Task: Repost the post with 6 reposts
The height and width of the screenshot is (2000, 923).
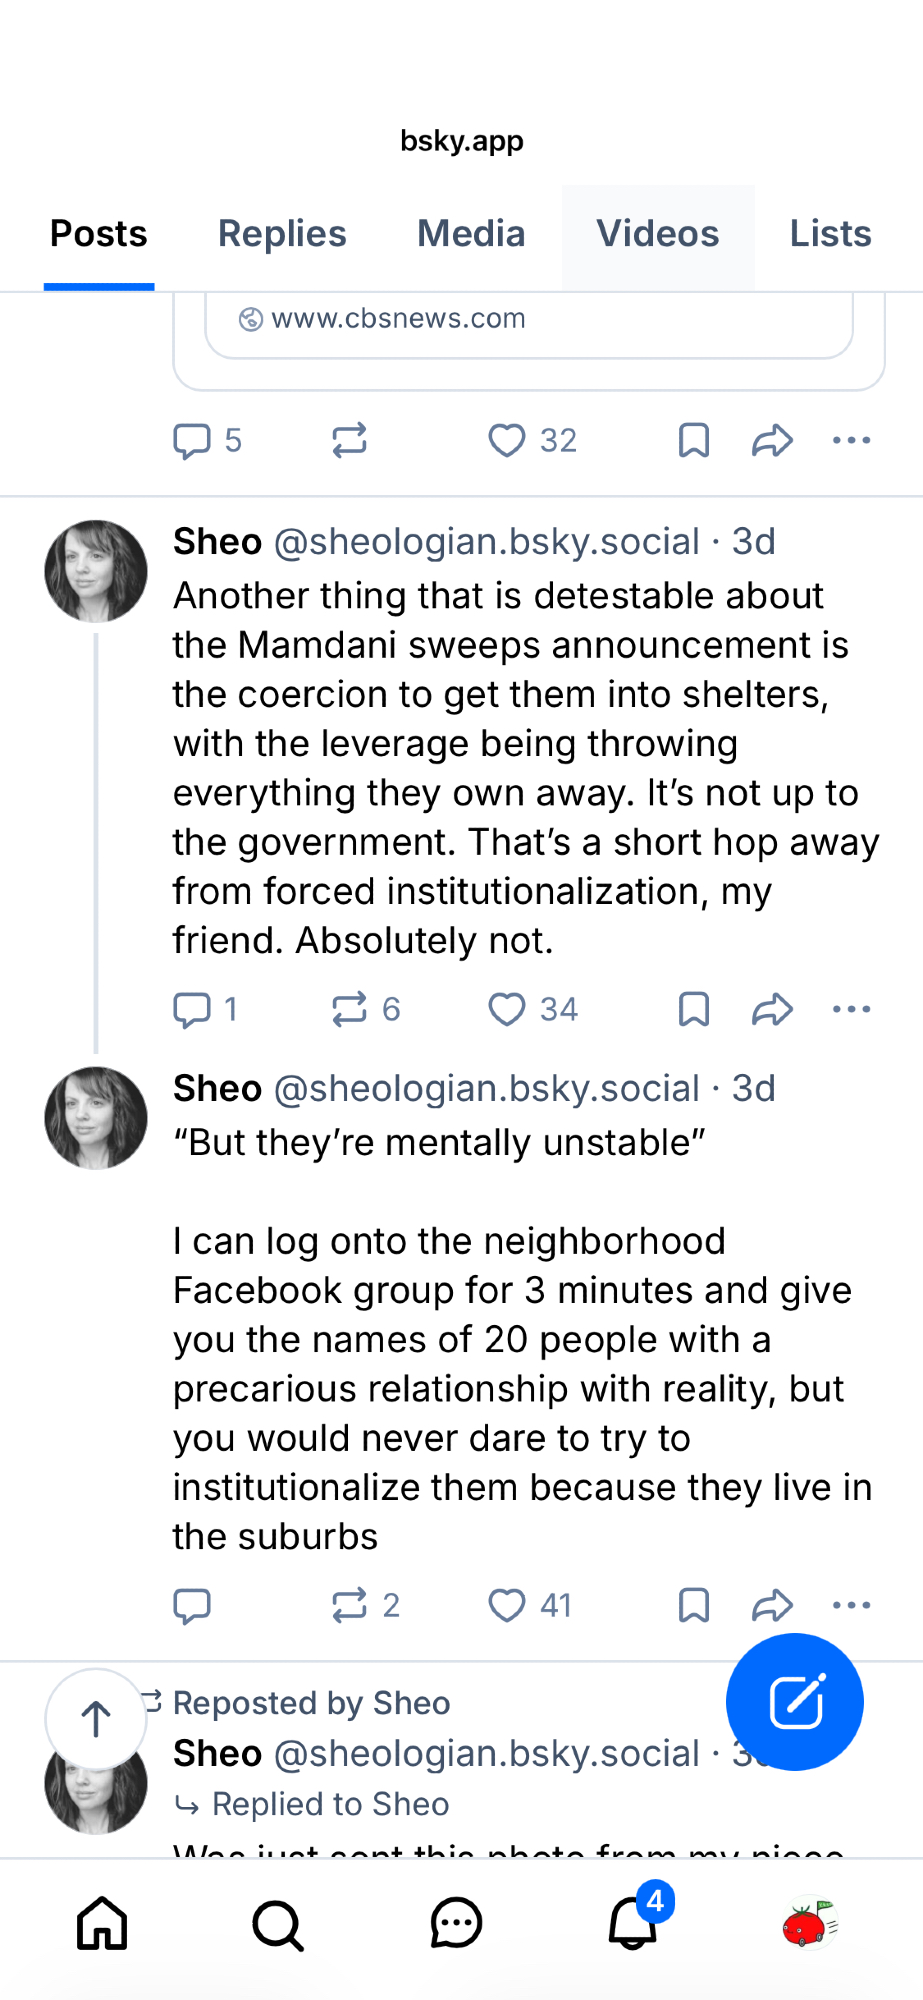Action: pyautogui.click(x=350, y=1010)
